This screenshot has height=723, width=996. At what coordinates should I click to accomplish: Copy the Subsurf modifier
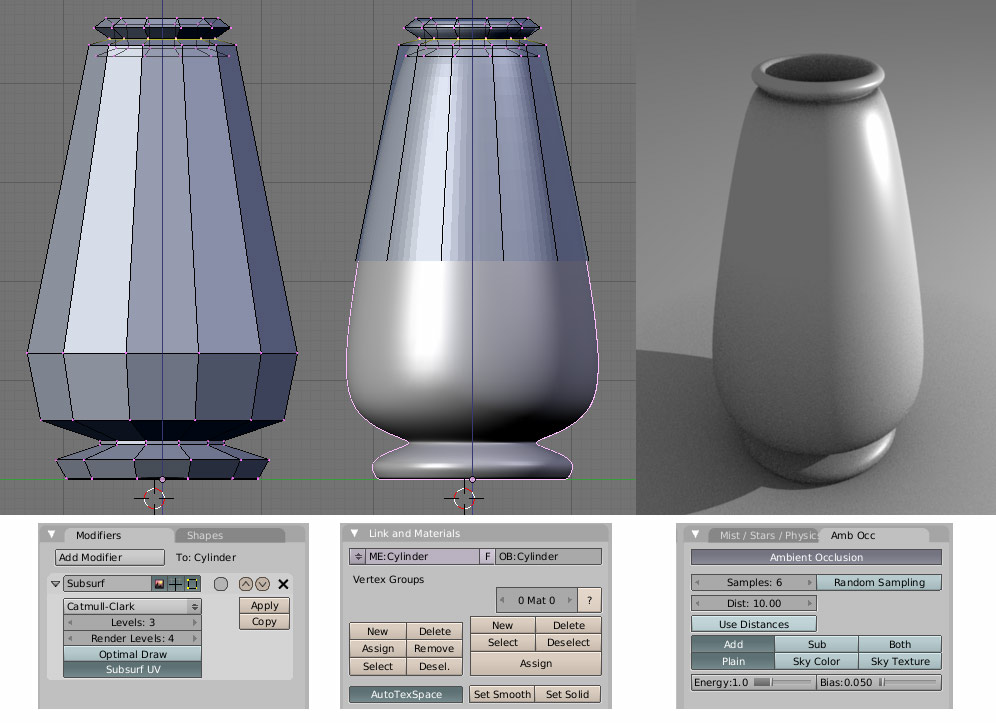click(264, 621)
